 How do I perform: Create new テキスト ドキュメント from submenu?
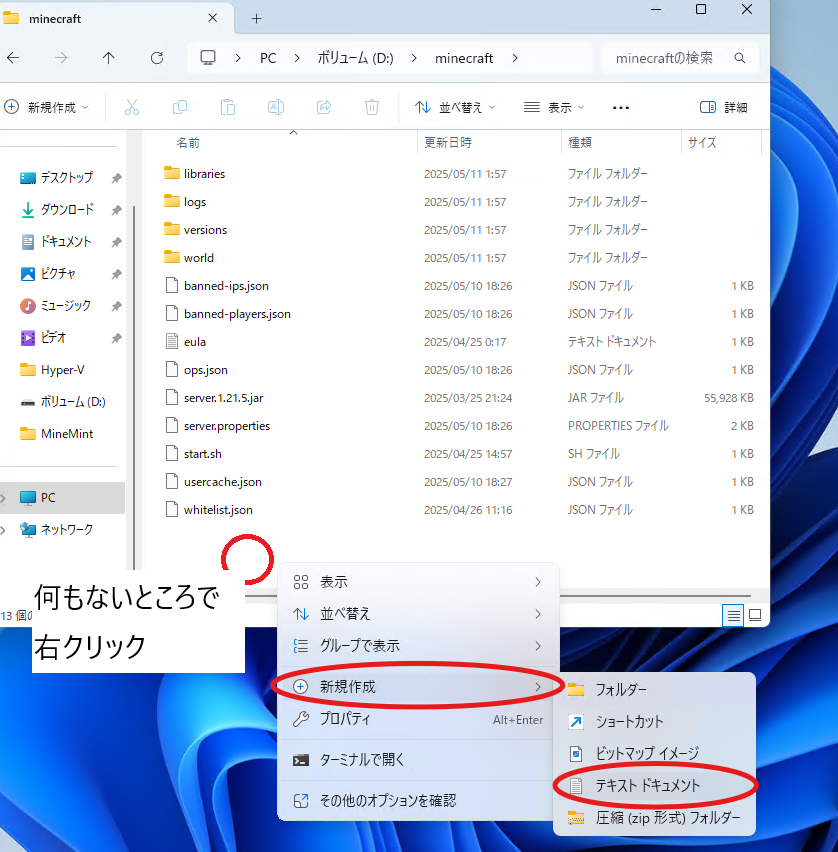tap(654, 786)
